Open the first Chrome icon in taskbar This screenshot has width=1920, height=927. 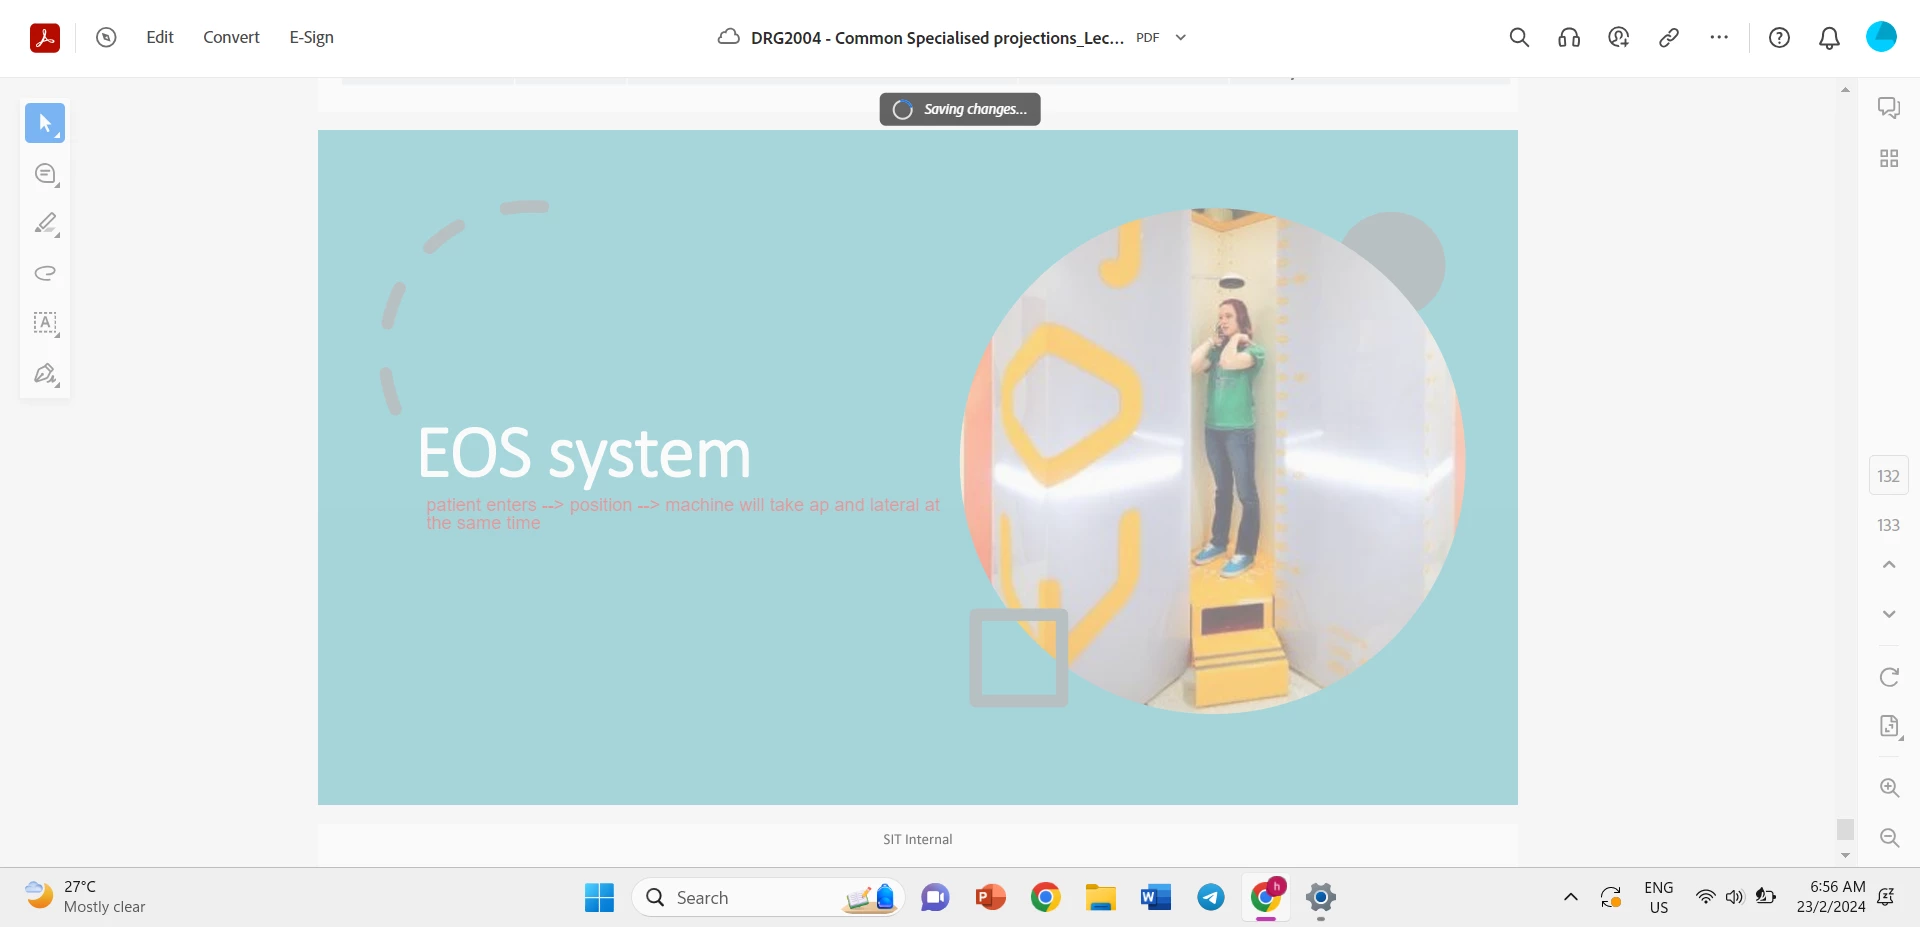[1045, 898]
